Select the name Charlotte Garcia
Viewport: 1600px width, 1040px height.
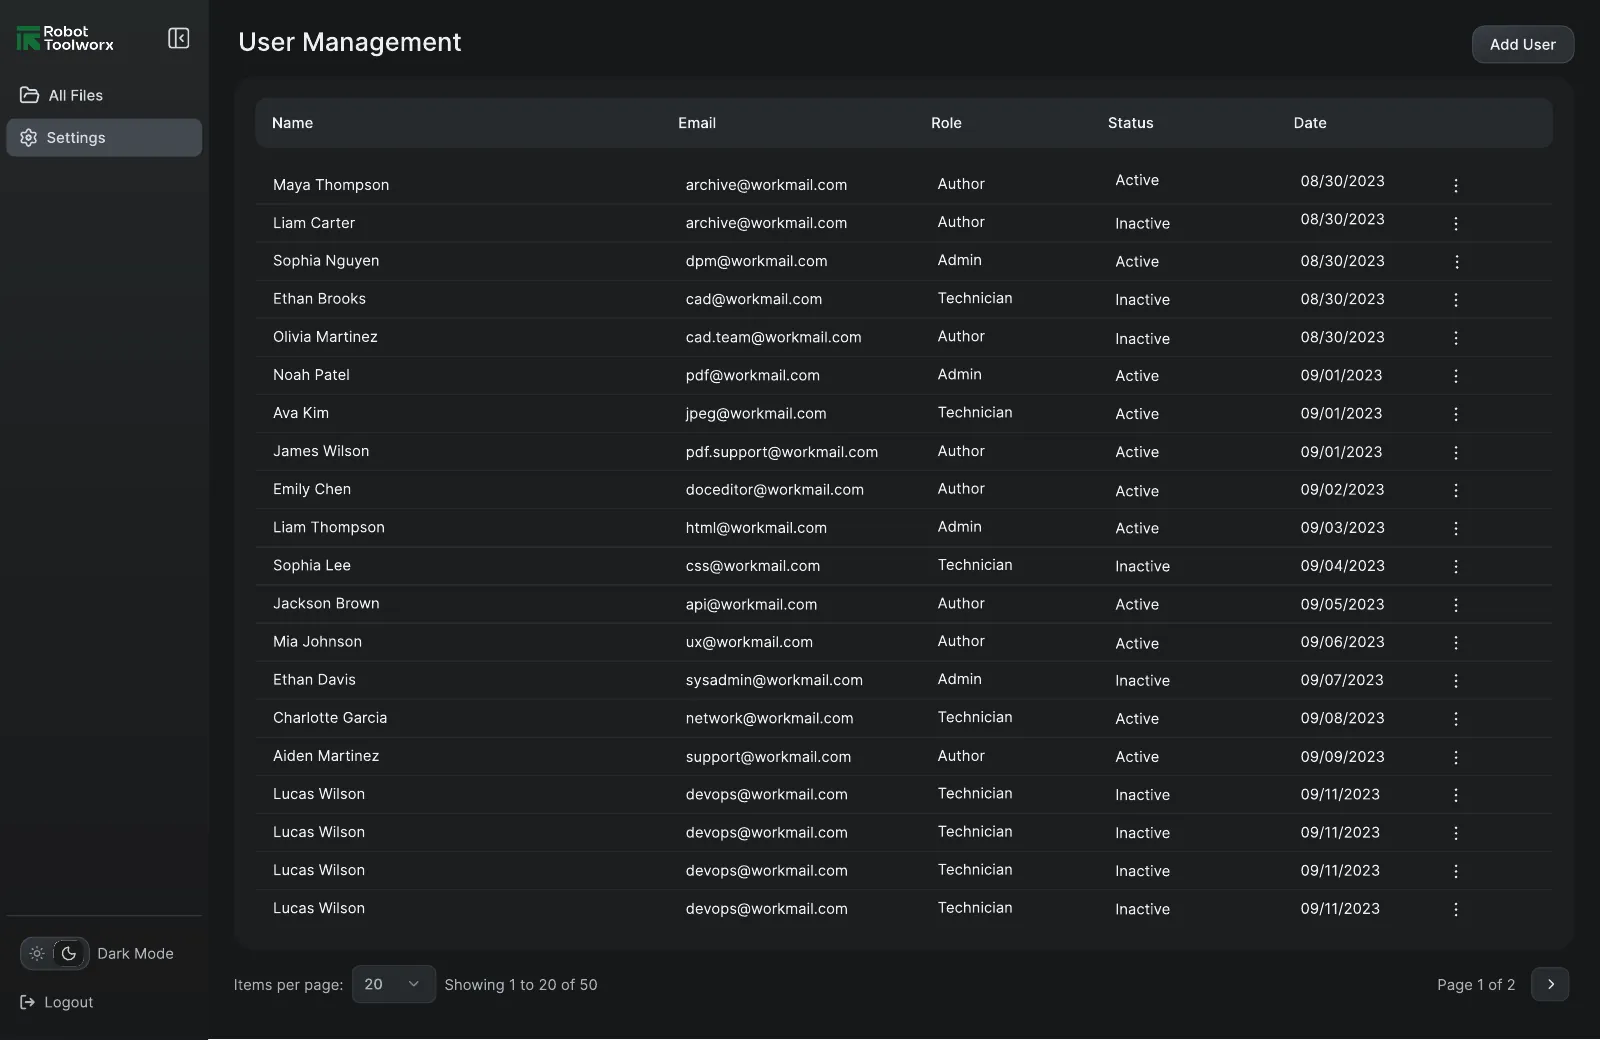(x=330, y=718)
